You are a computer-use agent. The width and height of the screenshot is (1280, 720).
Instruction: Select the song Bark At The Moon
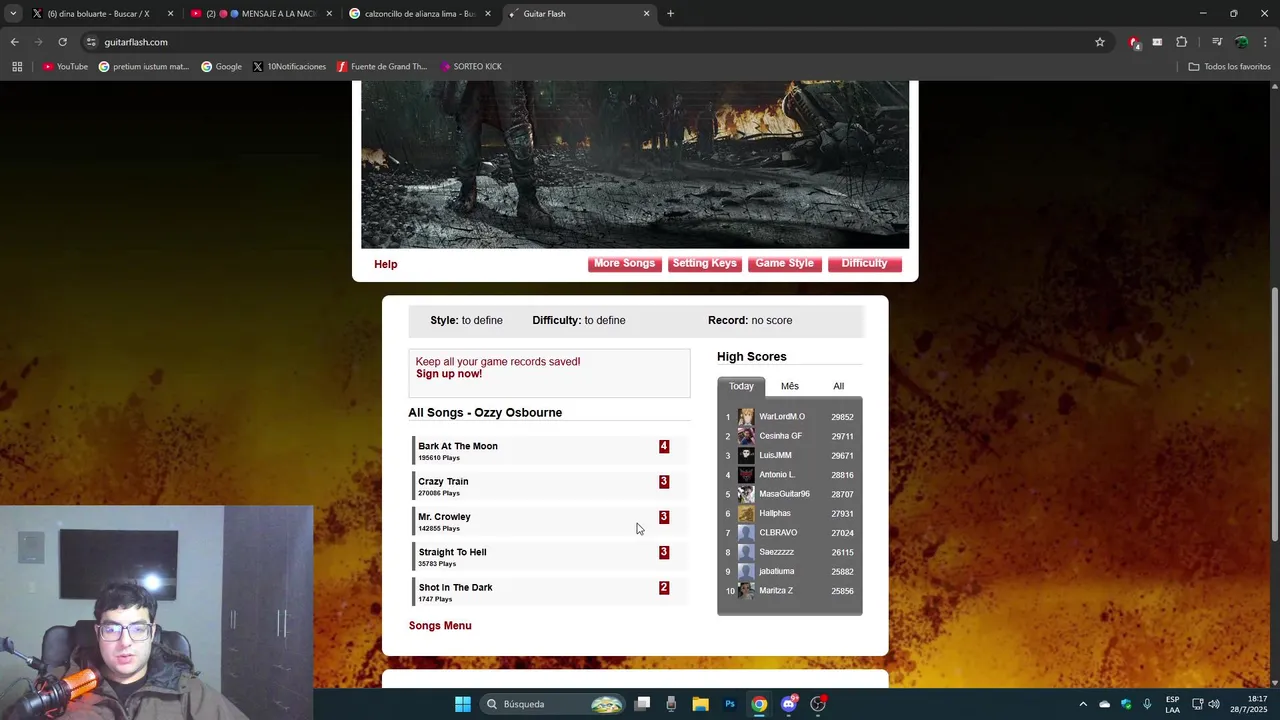[x=549, y=451]
